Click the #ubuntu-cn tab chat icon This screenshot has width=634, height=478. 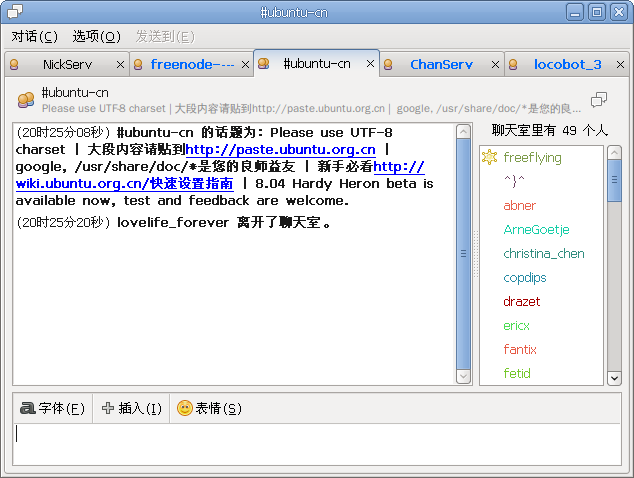tap(264, 63)
